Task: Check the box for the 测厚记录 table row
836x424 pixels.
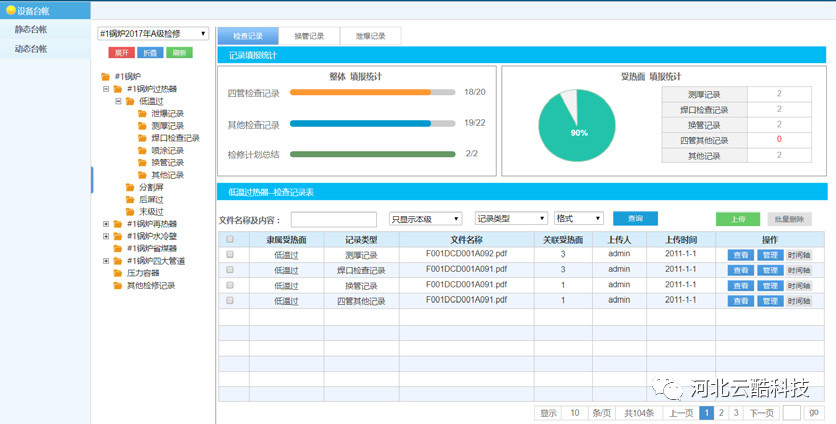Action: 230,254
